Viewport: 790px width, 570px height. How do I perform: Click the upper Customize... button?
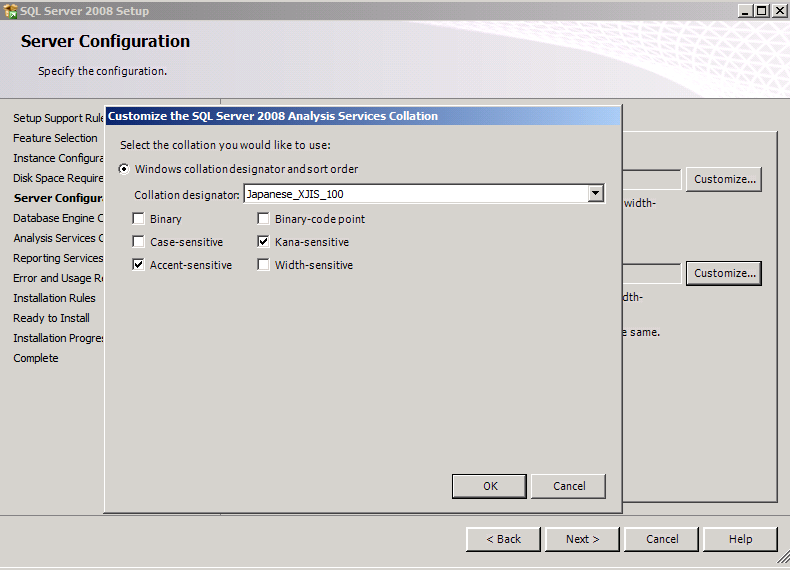pos(724,179)
